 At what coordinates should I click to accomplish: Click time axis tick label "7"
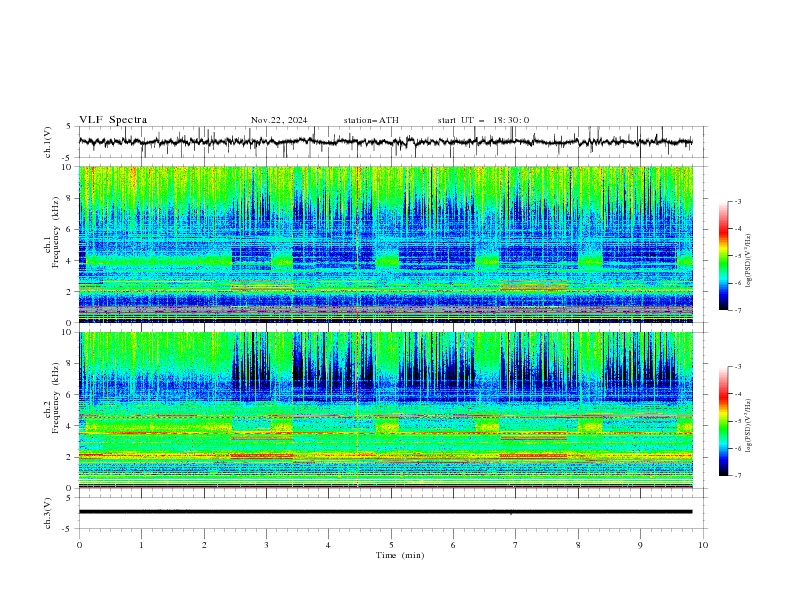pyautogui.click(x=516, y=545)
